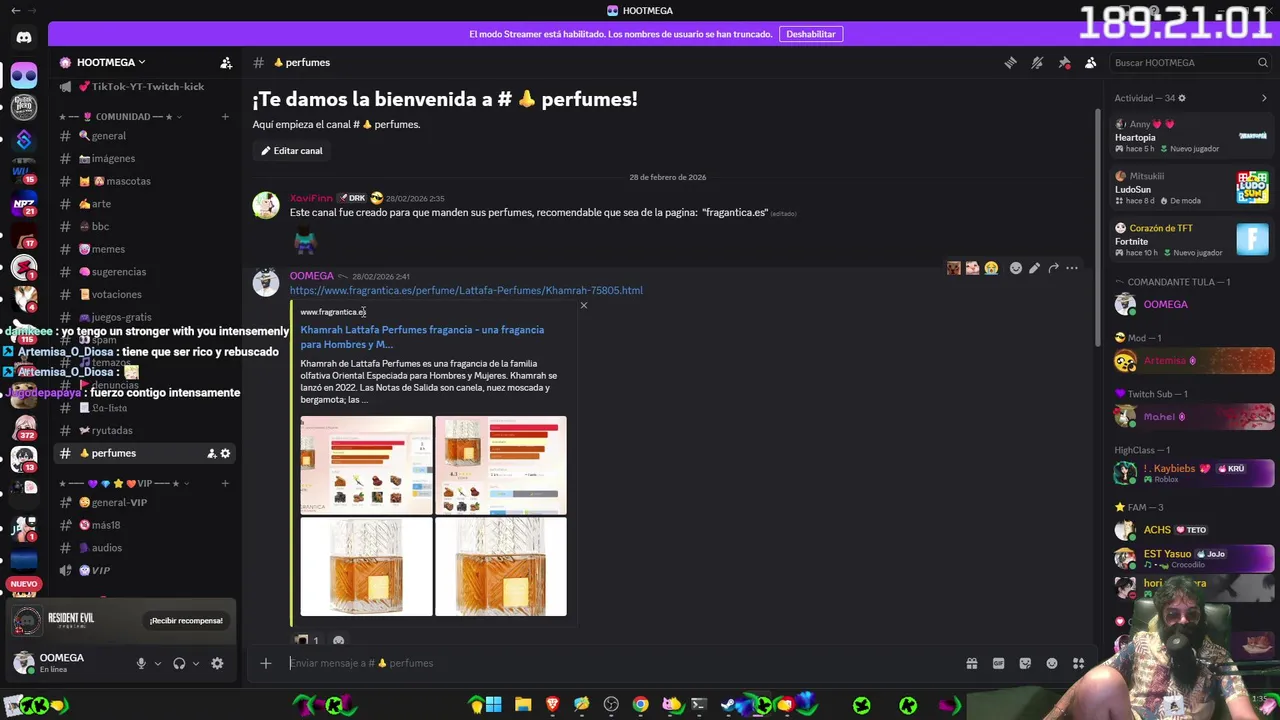Screen dimensions: 1280x720
Task: Toggle channel notification mute bell icon
Action: click(x=1037, y=63)
